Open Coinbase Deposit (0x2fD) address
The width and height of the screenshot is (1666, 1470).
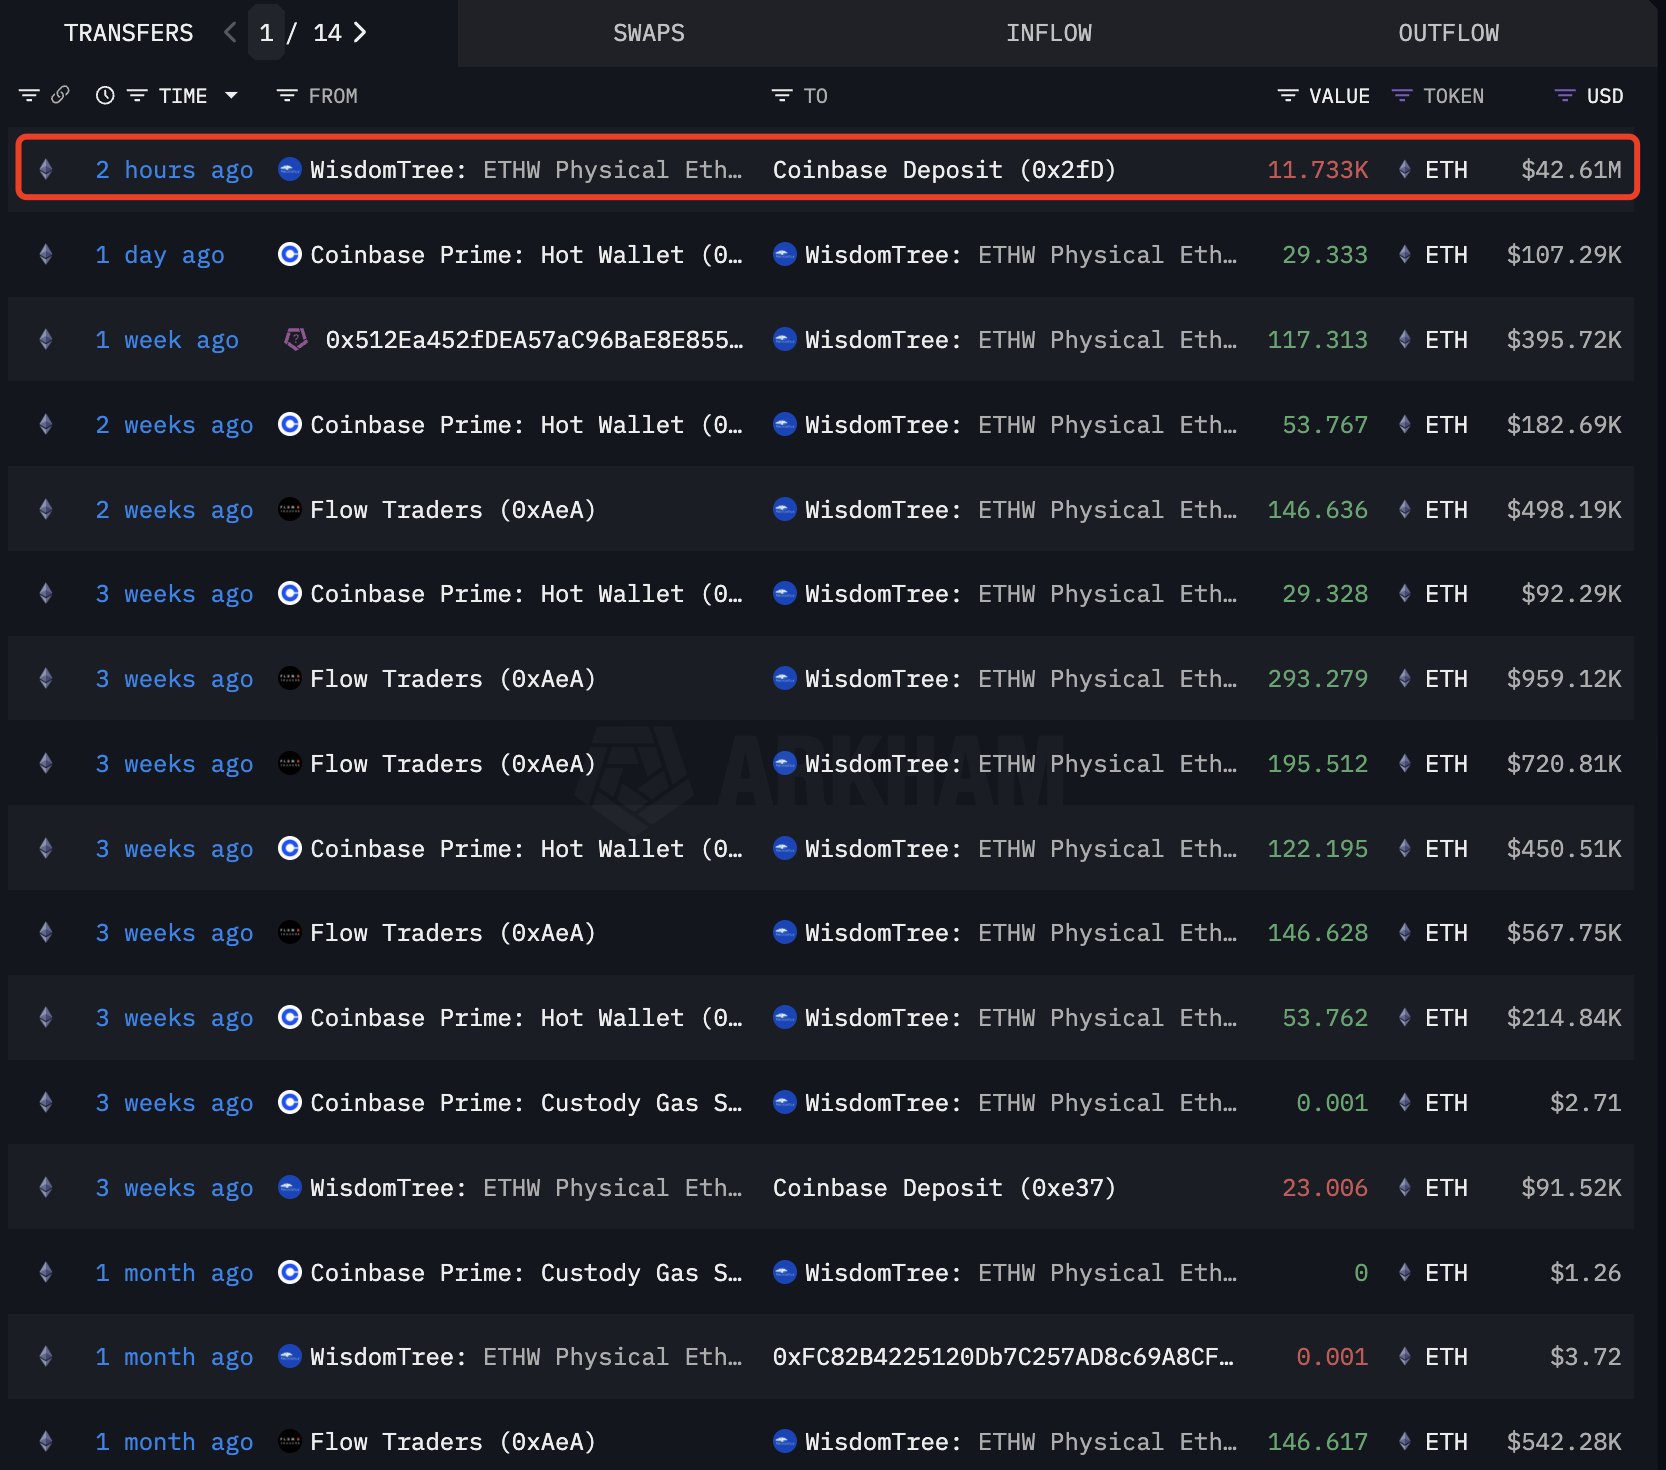943,170
